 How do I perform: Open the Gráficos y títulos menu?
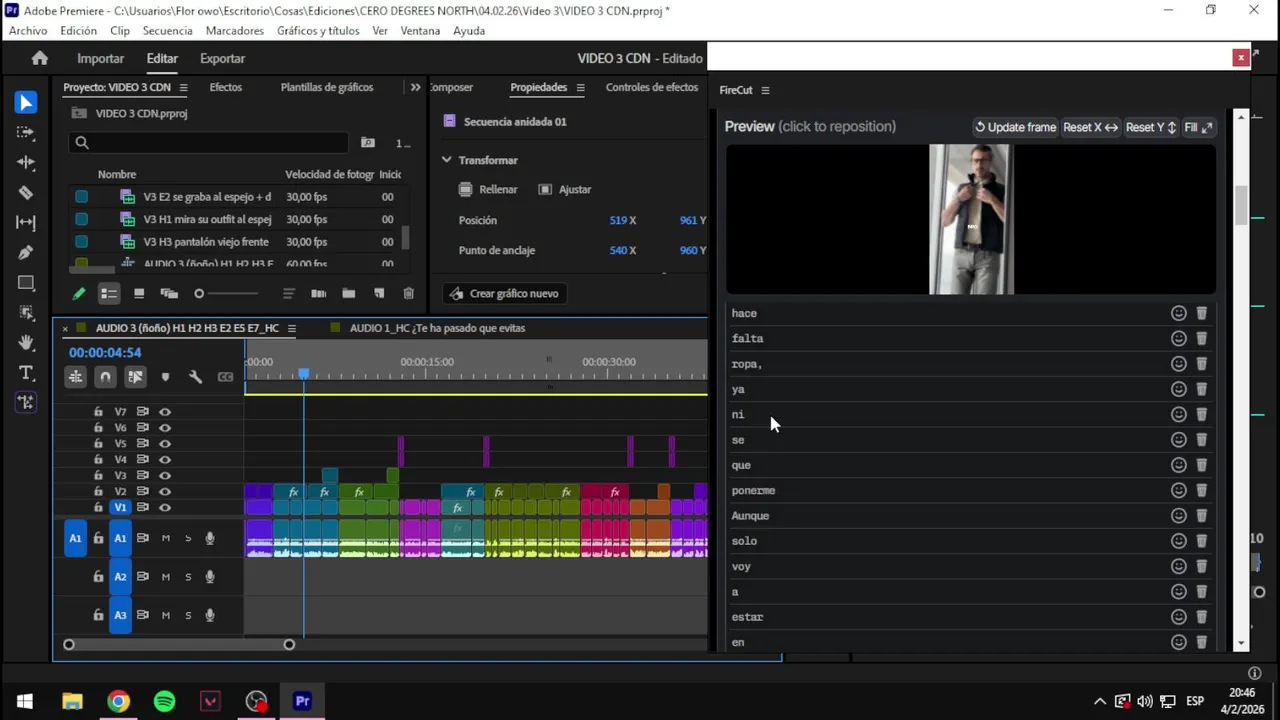[x=318, y=31]
